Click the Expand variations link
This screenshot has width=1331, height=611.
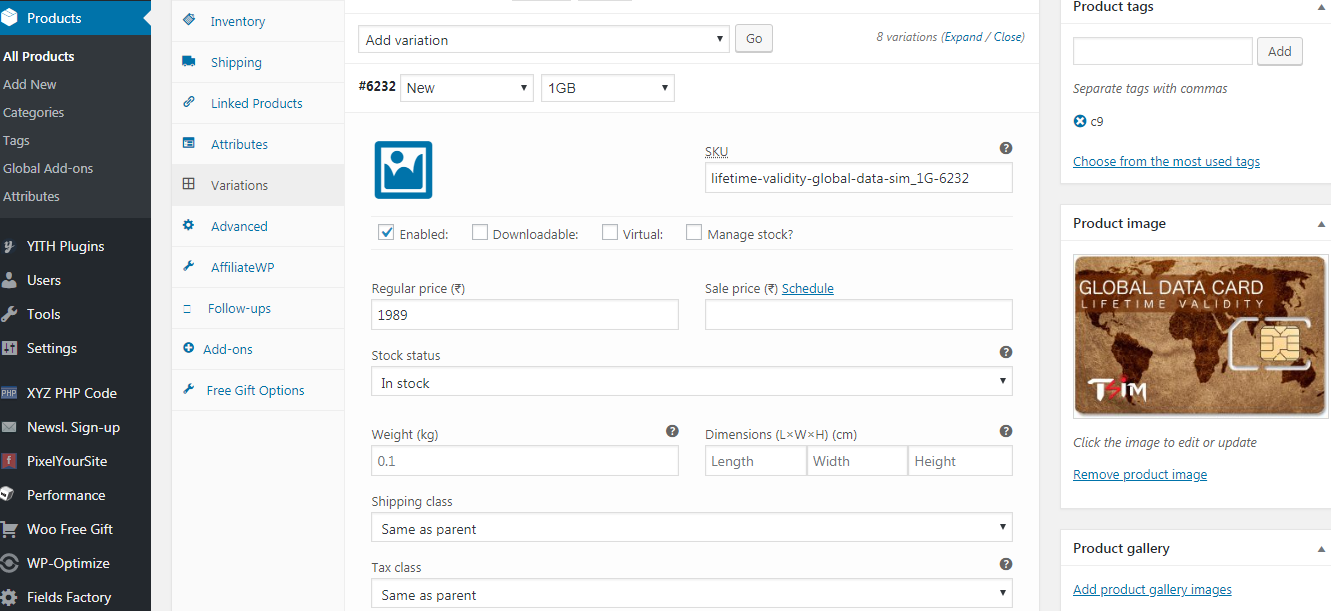(x=964, y=37)
